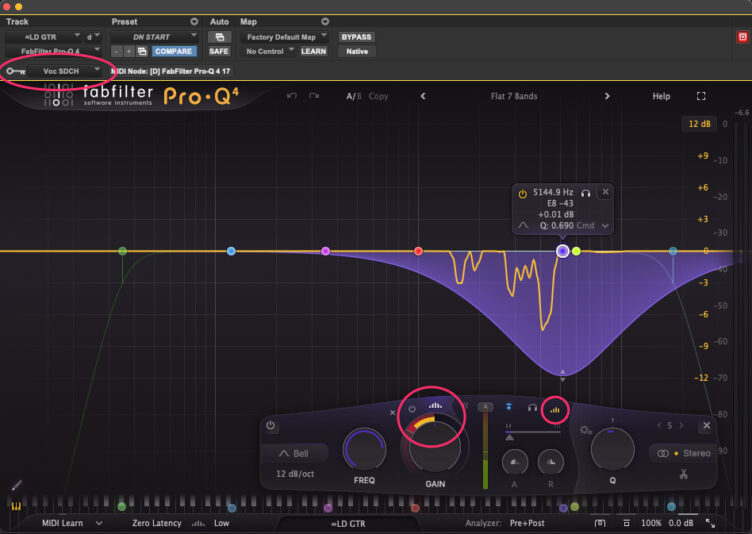Click the Preset section menu circle icon
Viewport: 752px width, 534px height.
coord(194,22)
